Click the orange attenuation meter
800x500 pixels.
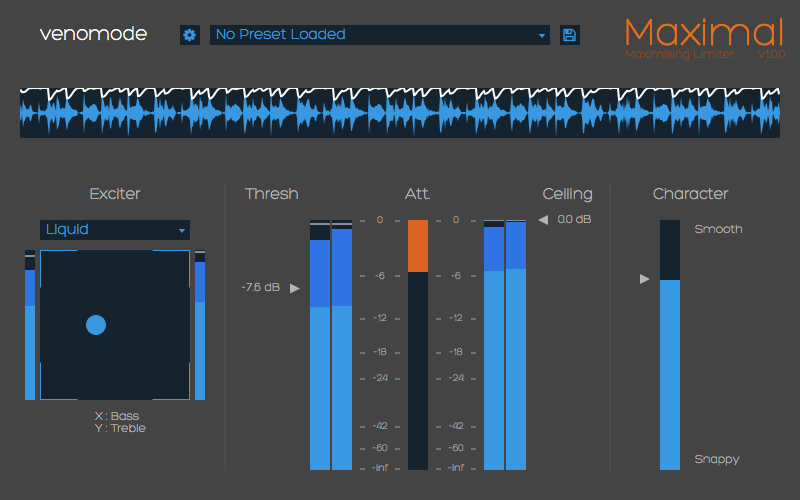418,246
